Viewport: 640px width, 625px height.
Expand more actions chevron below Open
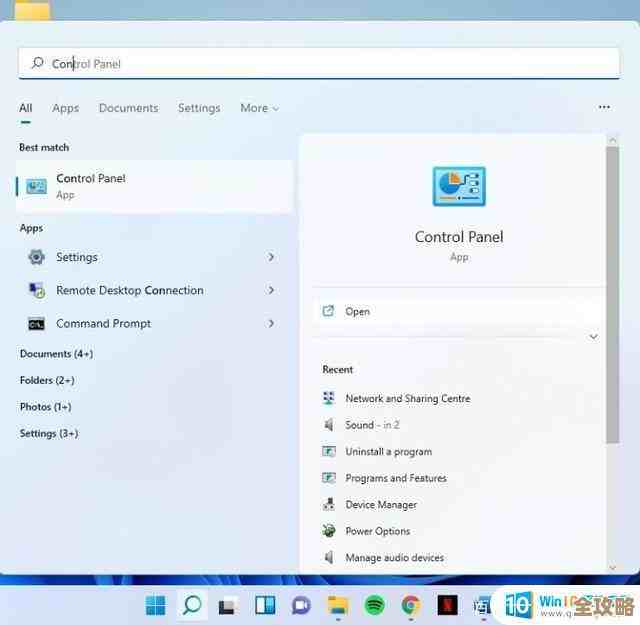point(593,337)
